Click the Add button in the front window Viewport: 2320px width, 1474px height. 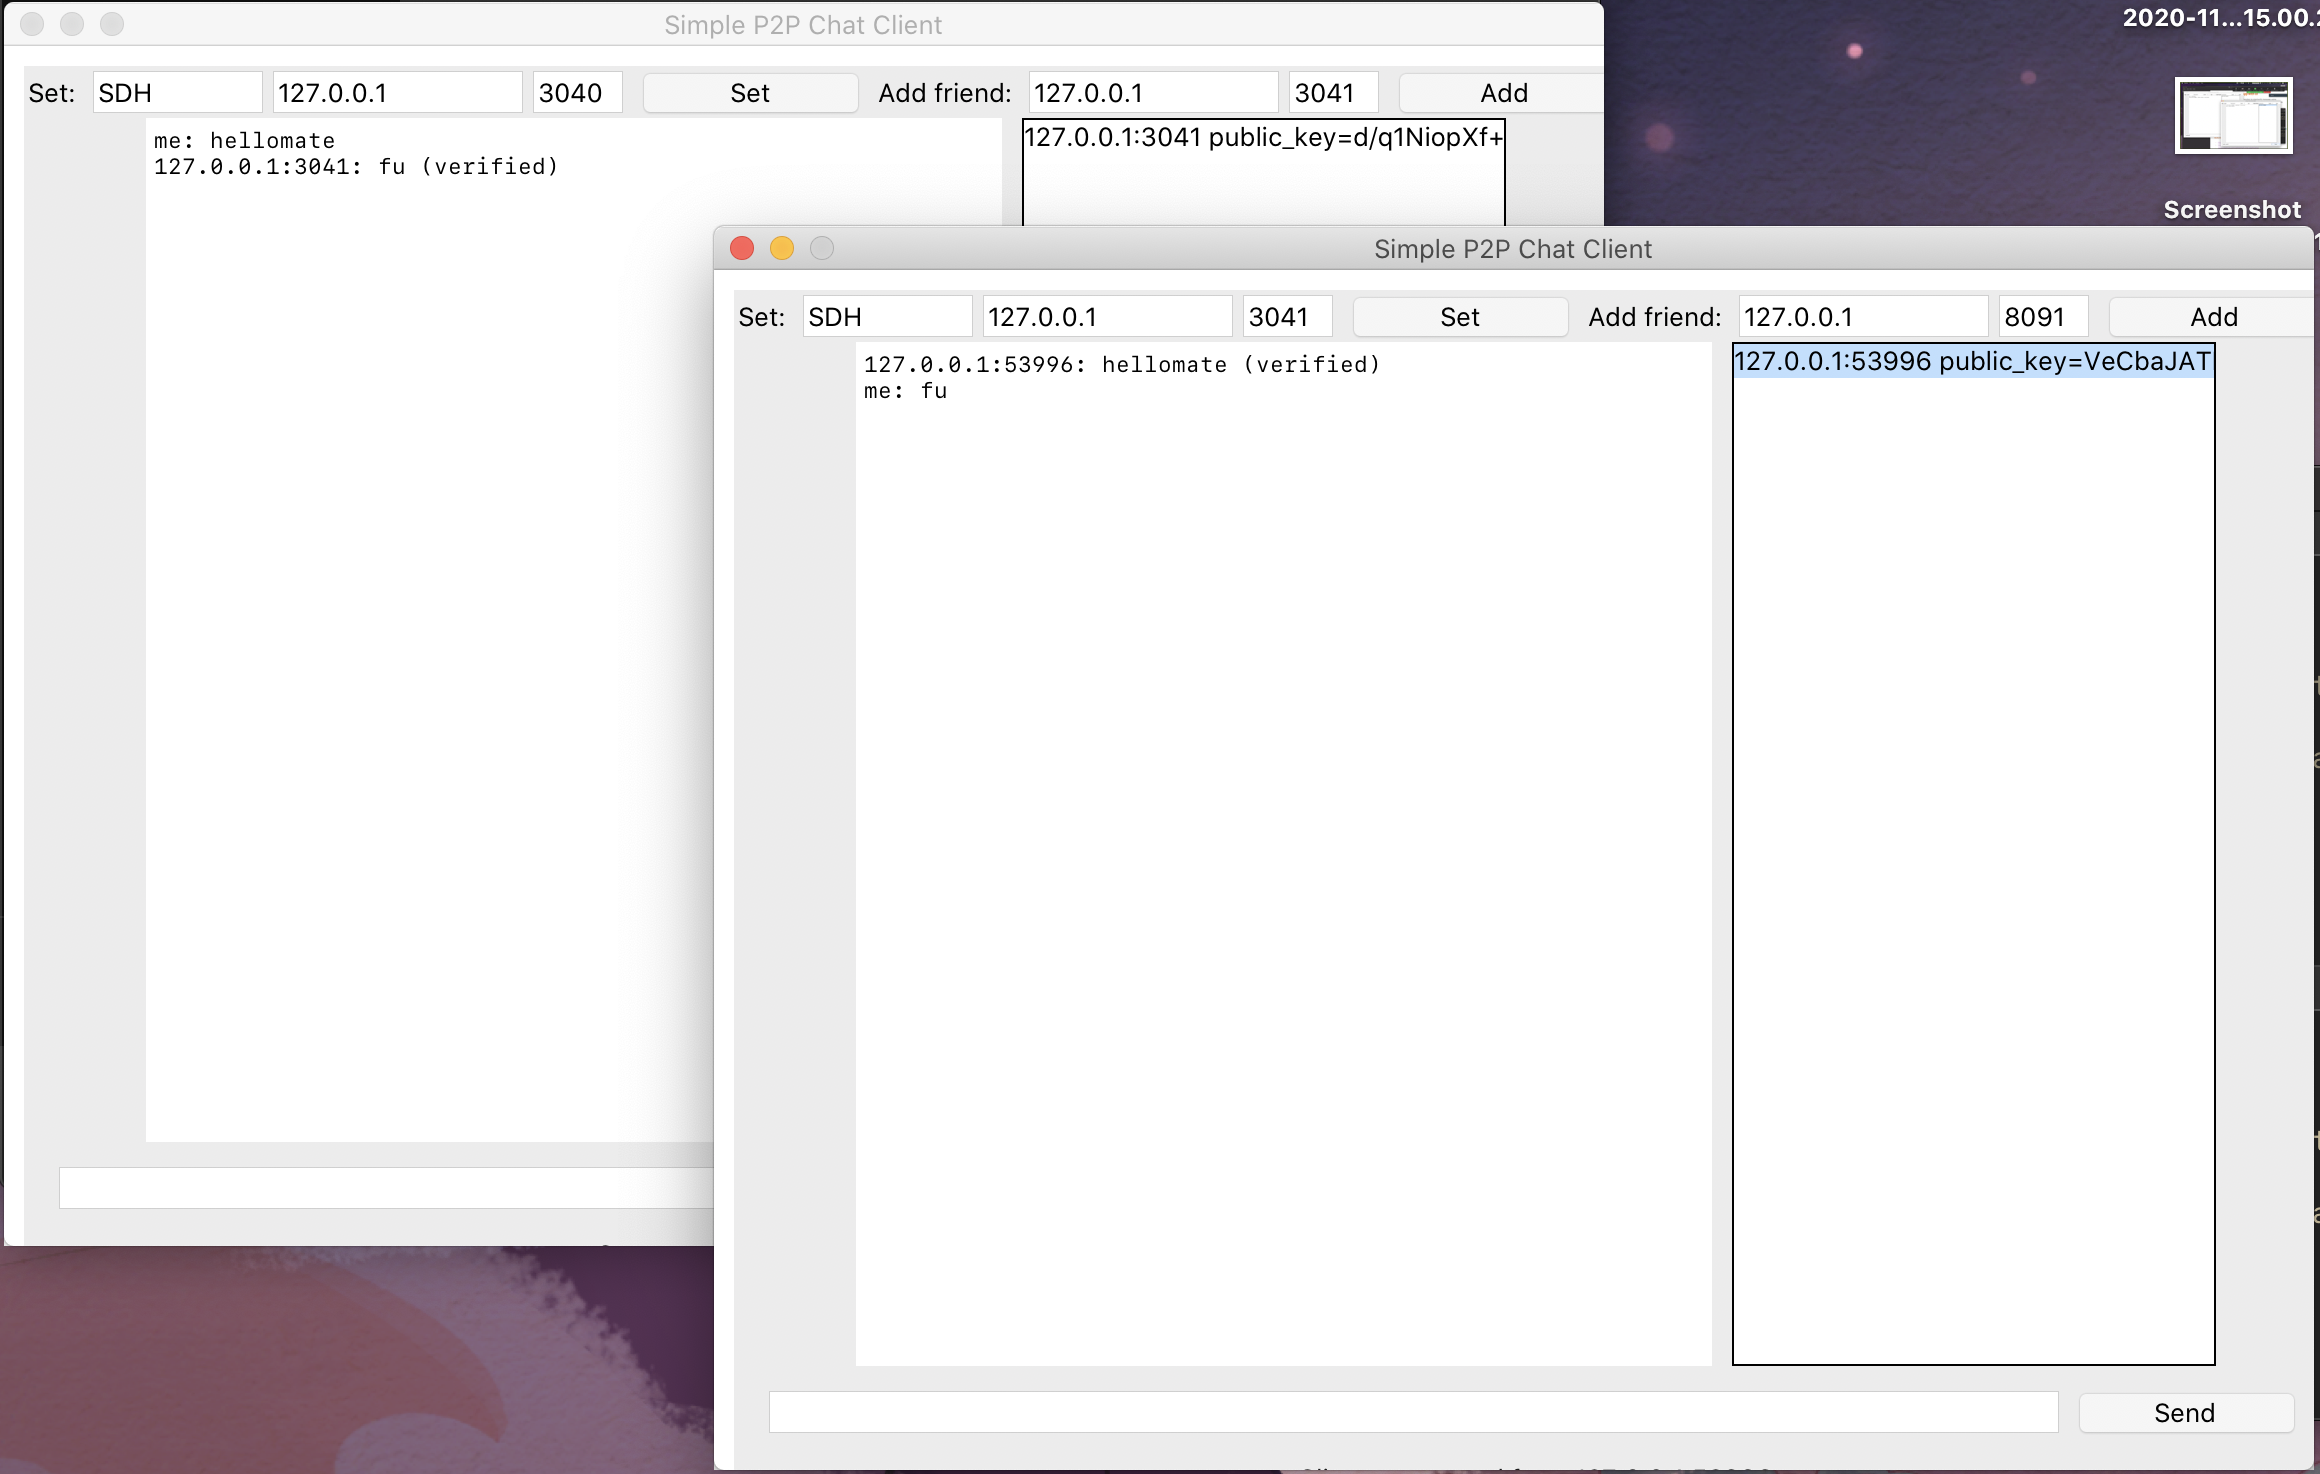click(x=2212, y=317)
